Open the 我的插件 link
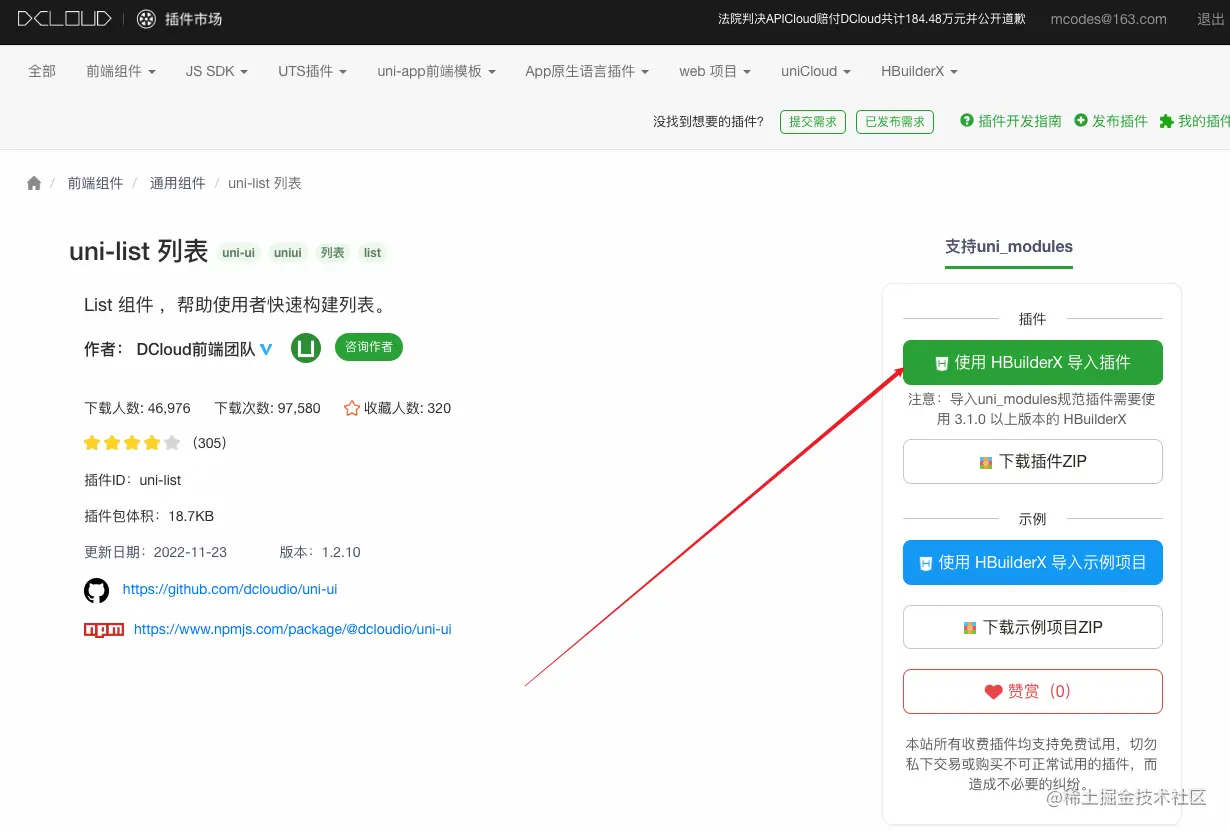 1204,121
